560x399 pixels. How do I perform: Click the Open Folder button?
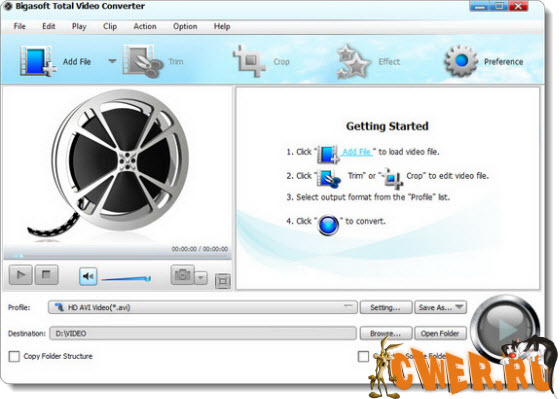tap(440, 333)
